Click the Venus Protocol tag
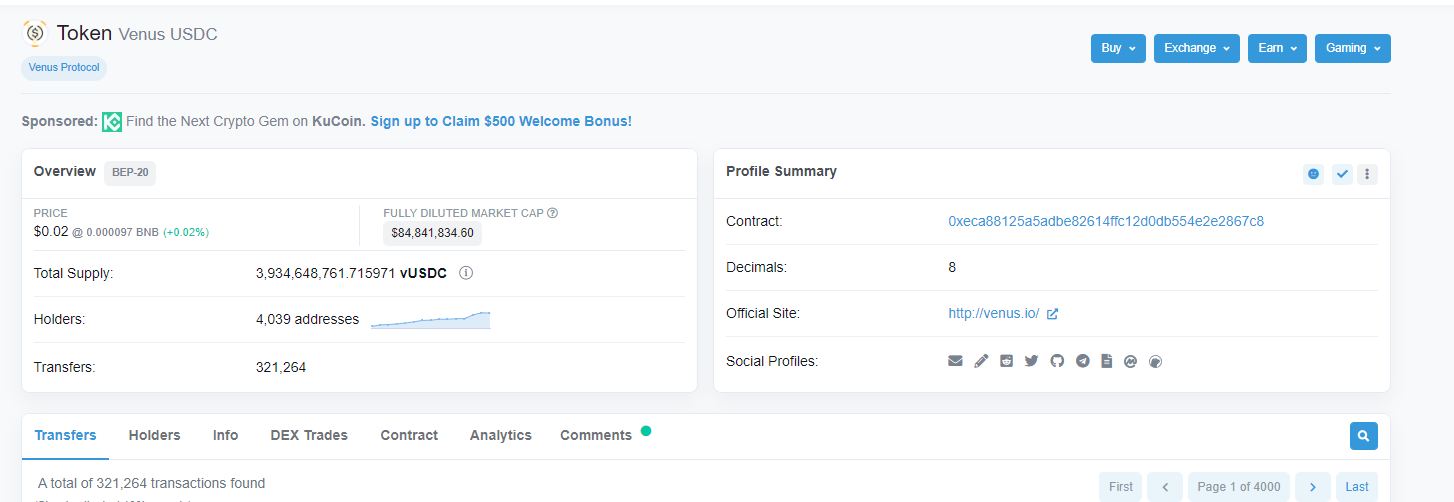This screenshot has width=1454, height=502. (x=64, y=68)
